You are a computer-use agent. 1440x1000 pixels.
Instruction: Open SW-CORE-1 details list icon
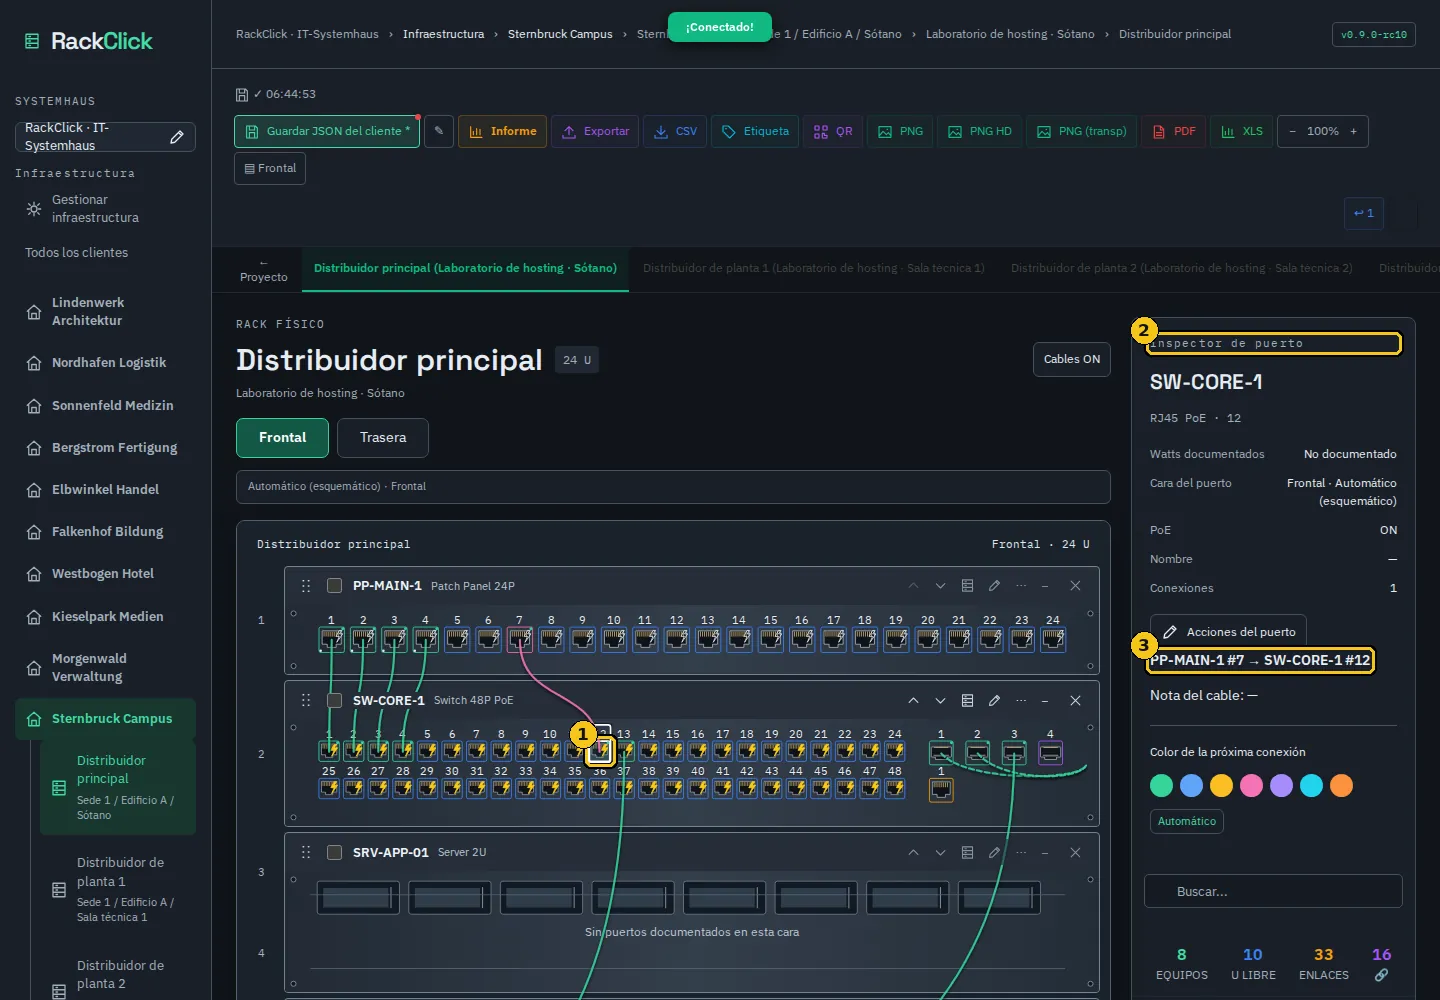point(967,701)
